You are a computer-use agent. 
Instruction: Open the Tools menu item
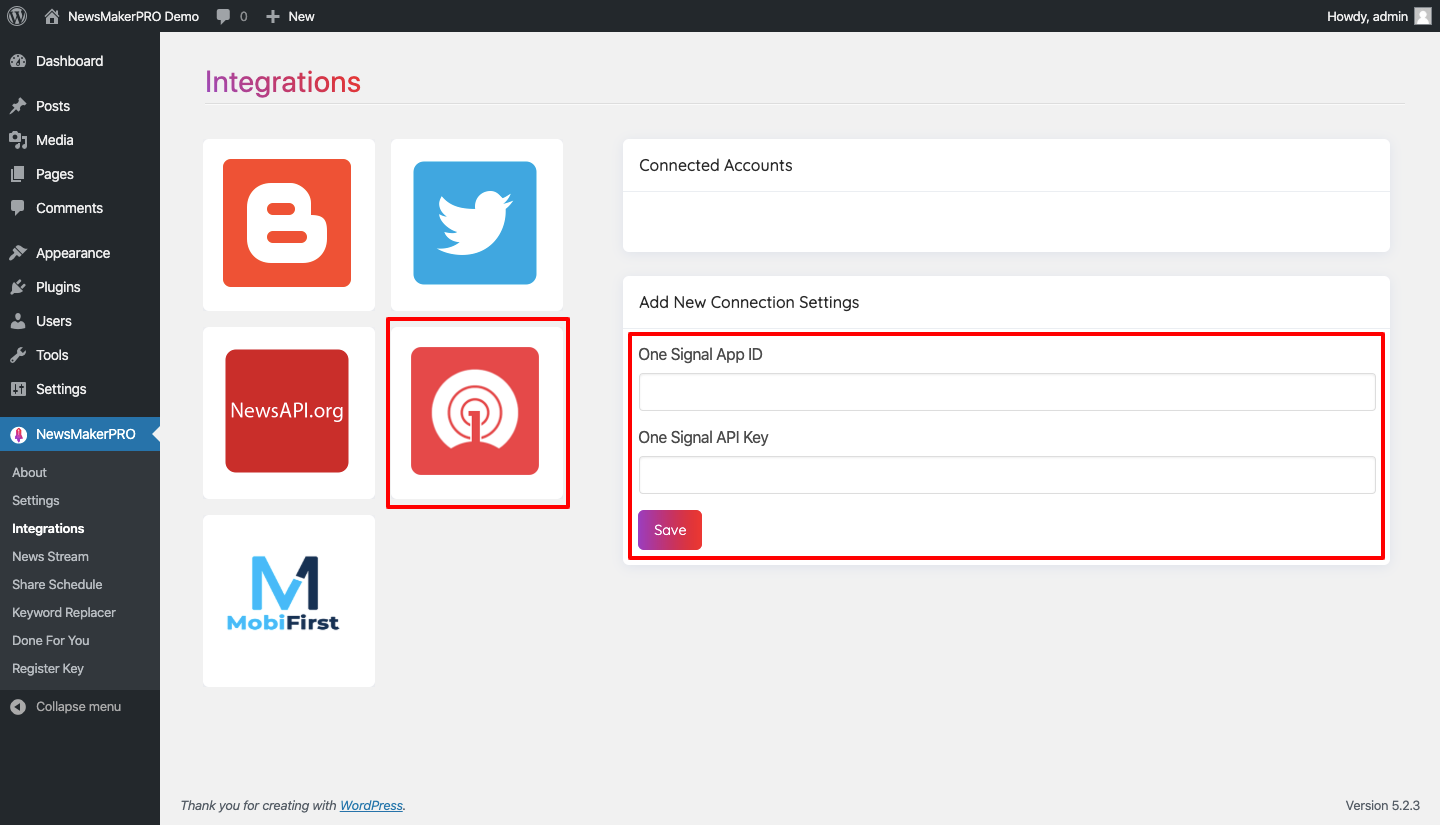coord(80,355)
